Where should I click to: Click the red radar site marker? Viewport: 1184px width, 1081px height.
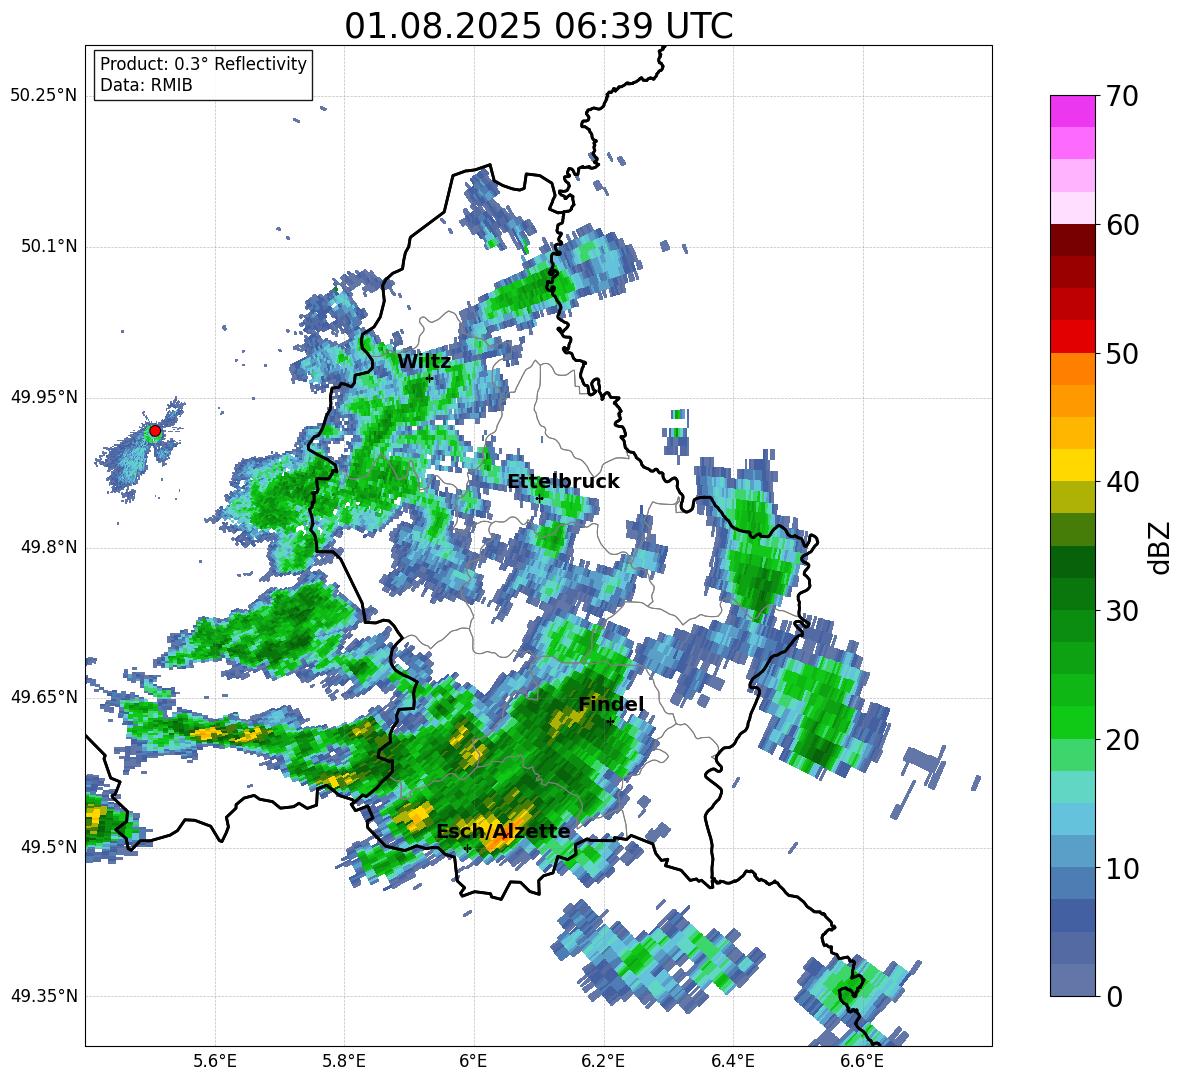coord(155,431)
